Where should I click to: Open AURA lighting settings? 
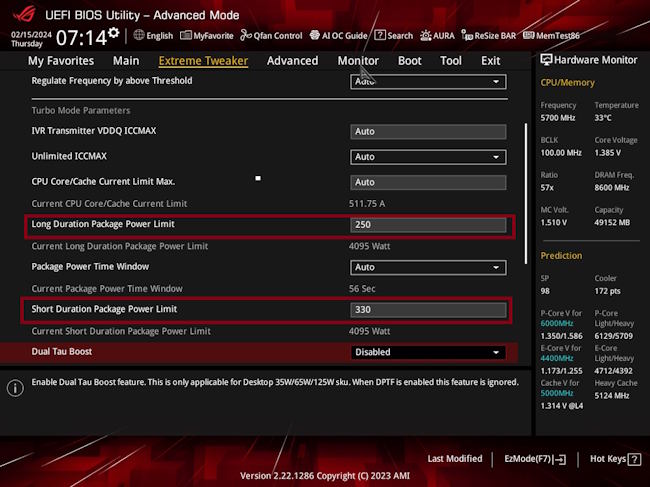pyautogui.click(x=437, y=36)
